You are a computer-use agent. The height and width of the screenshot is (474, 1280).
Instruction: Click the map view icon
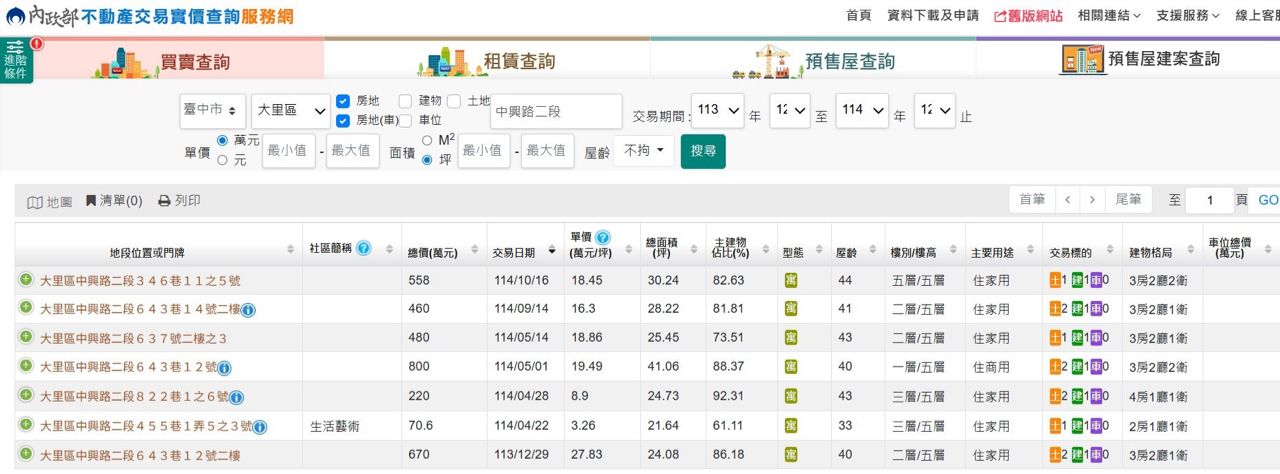(x=35, y=201)
